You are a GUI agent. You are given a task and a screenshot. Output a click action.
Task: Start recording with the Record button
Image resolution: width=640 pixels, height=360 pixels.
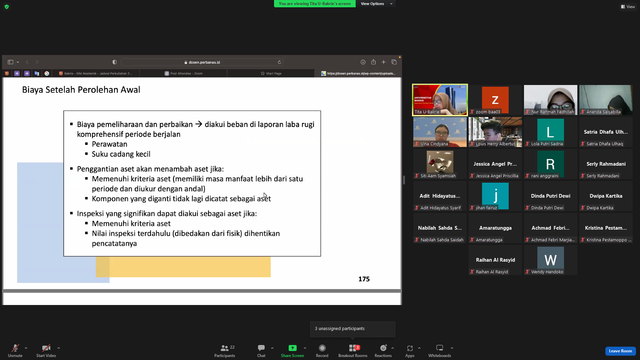coord(322,350)
